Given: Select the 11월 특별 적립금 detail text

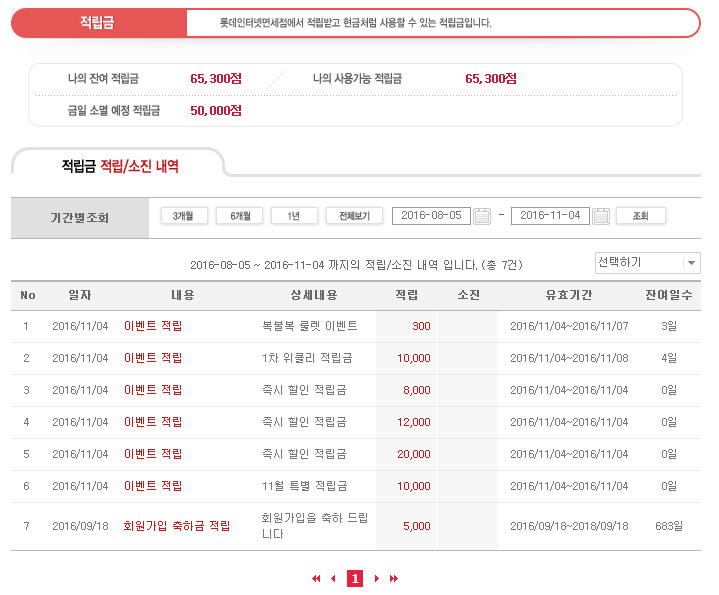Looking at the screenshot, I should pos(304,485).
